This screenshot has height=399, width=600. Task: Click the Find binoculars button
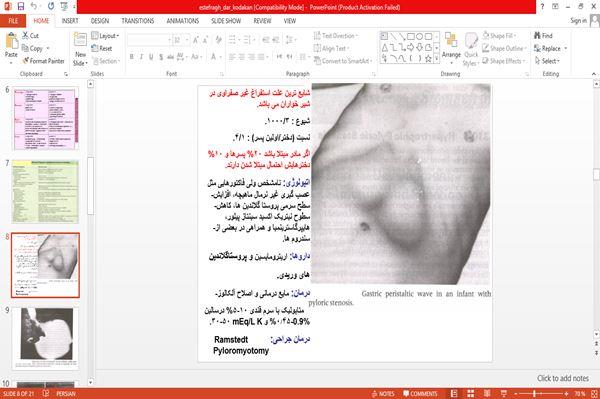(543, 36)
